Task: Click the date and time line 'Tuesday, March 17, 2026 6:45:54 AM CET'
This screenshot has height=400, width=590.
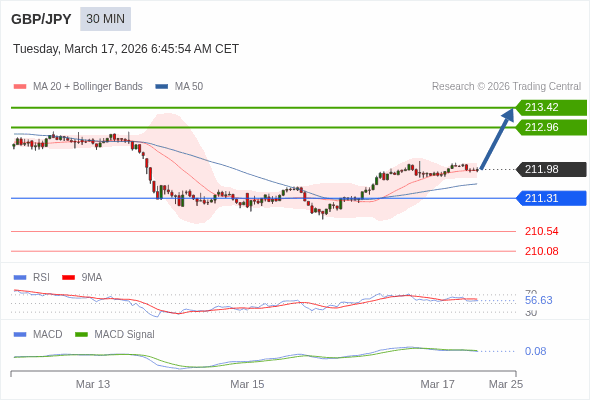Action: [126, 49]
